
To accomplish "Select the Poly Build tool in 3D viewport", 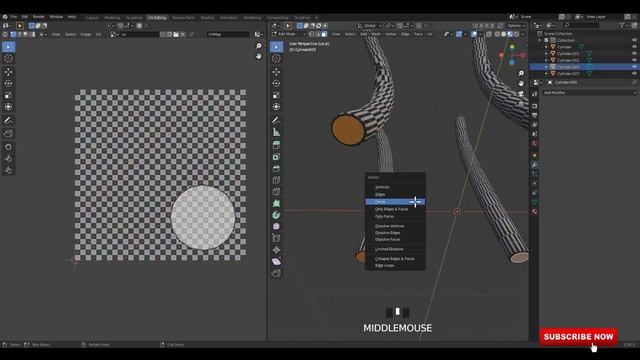I will pyautogui.click(x=276, y=203).
